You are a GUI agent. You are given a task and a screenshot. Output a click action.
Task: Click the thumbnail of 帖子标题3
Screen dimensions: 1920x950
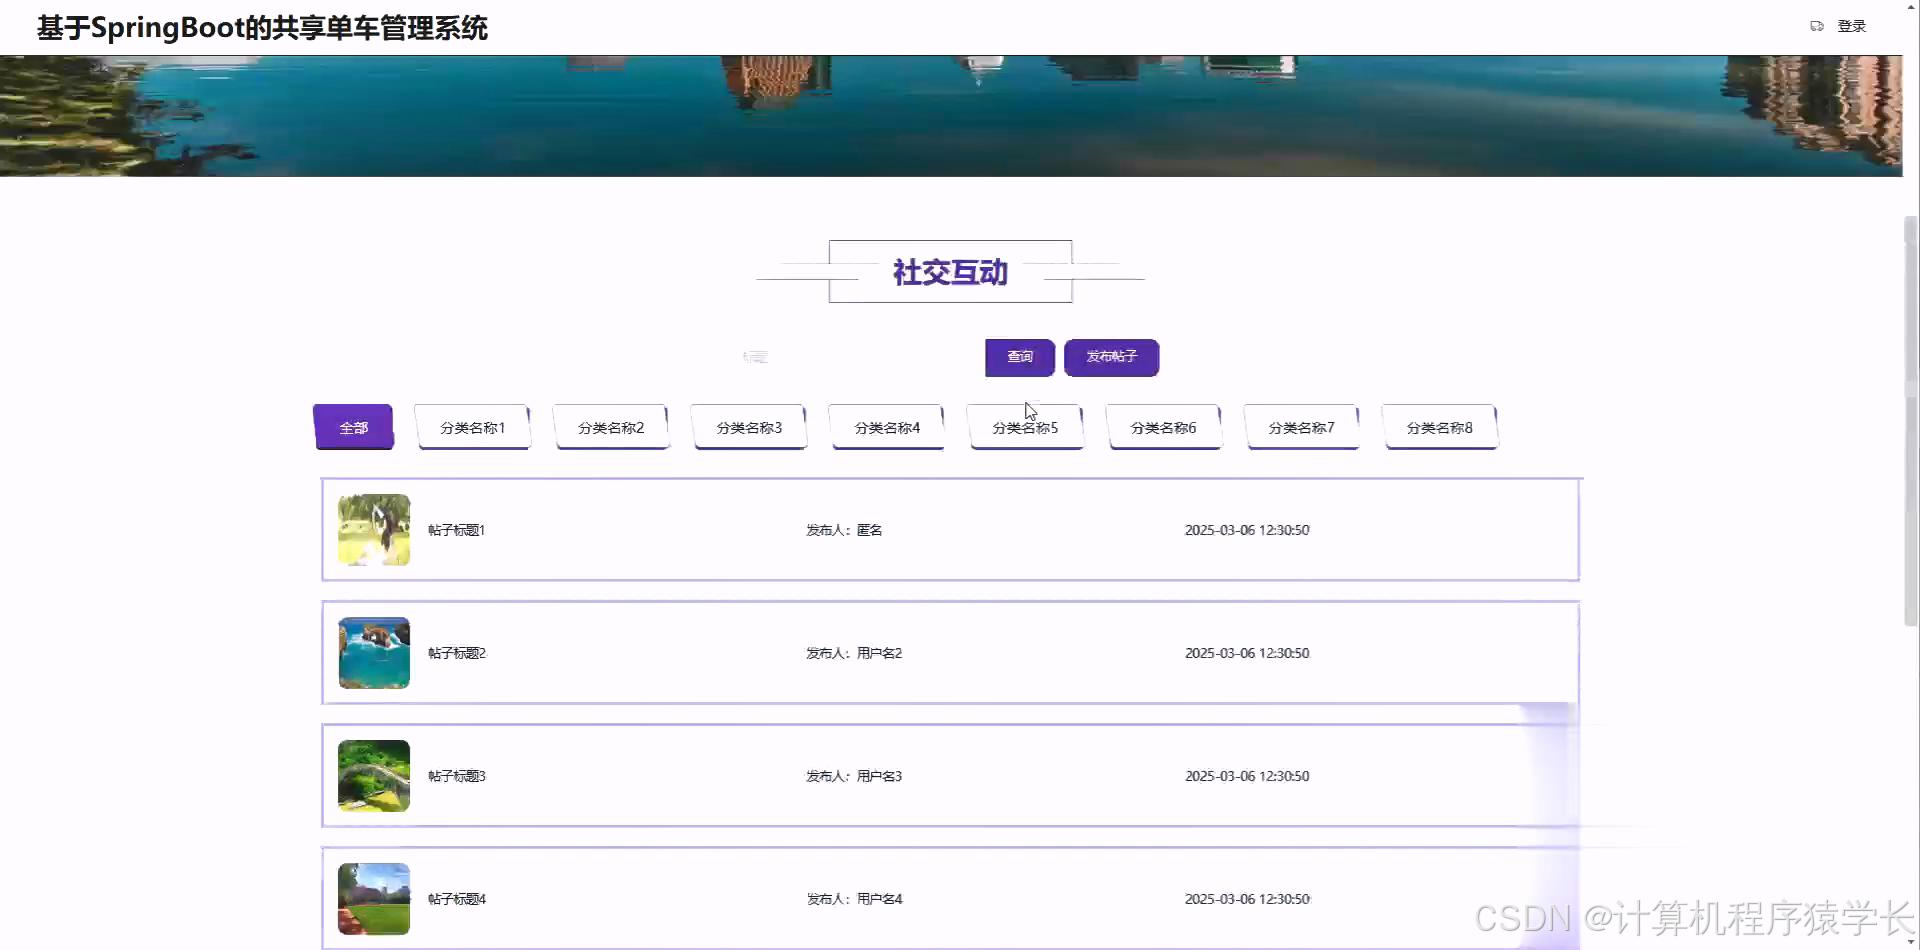point(372,775)
